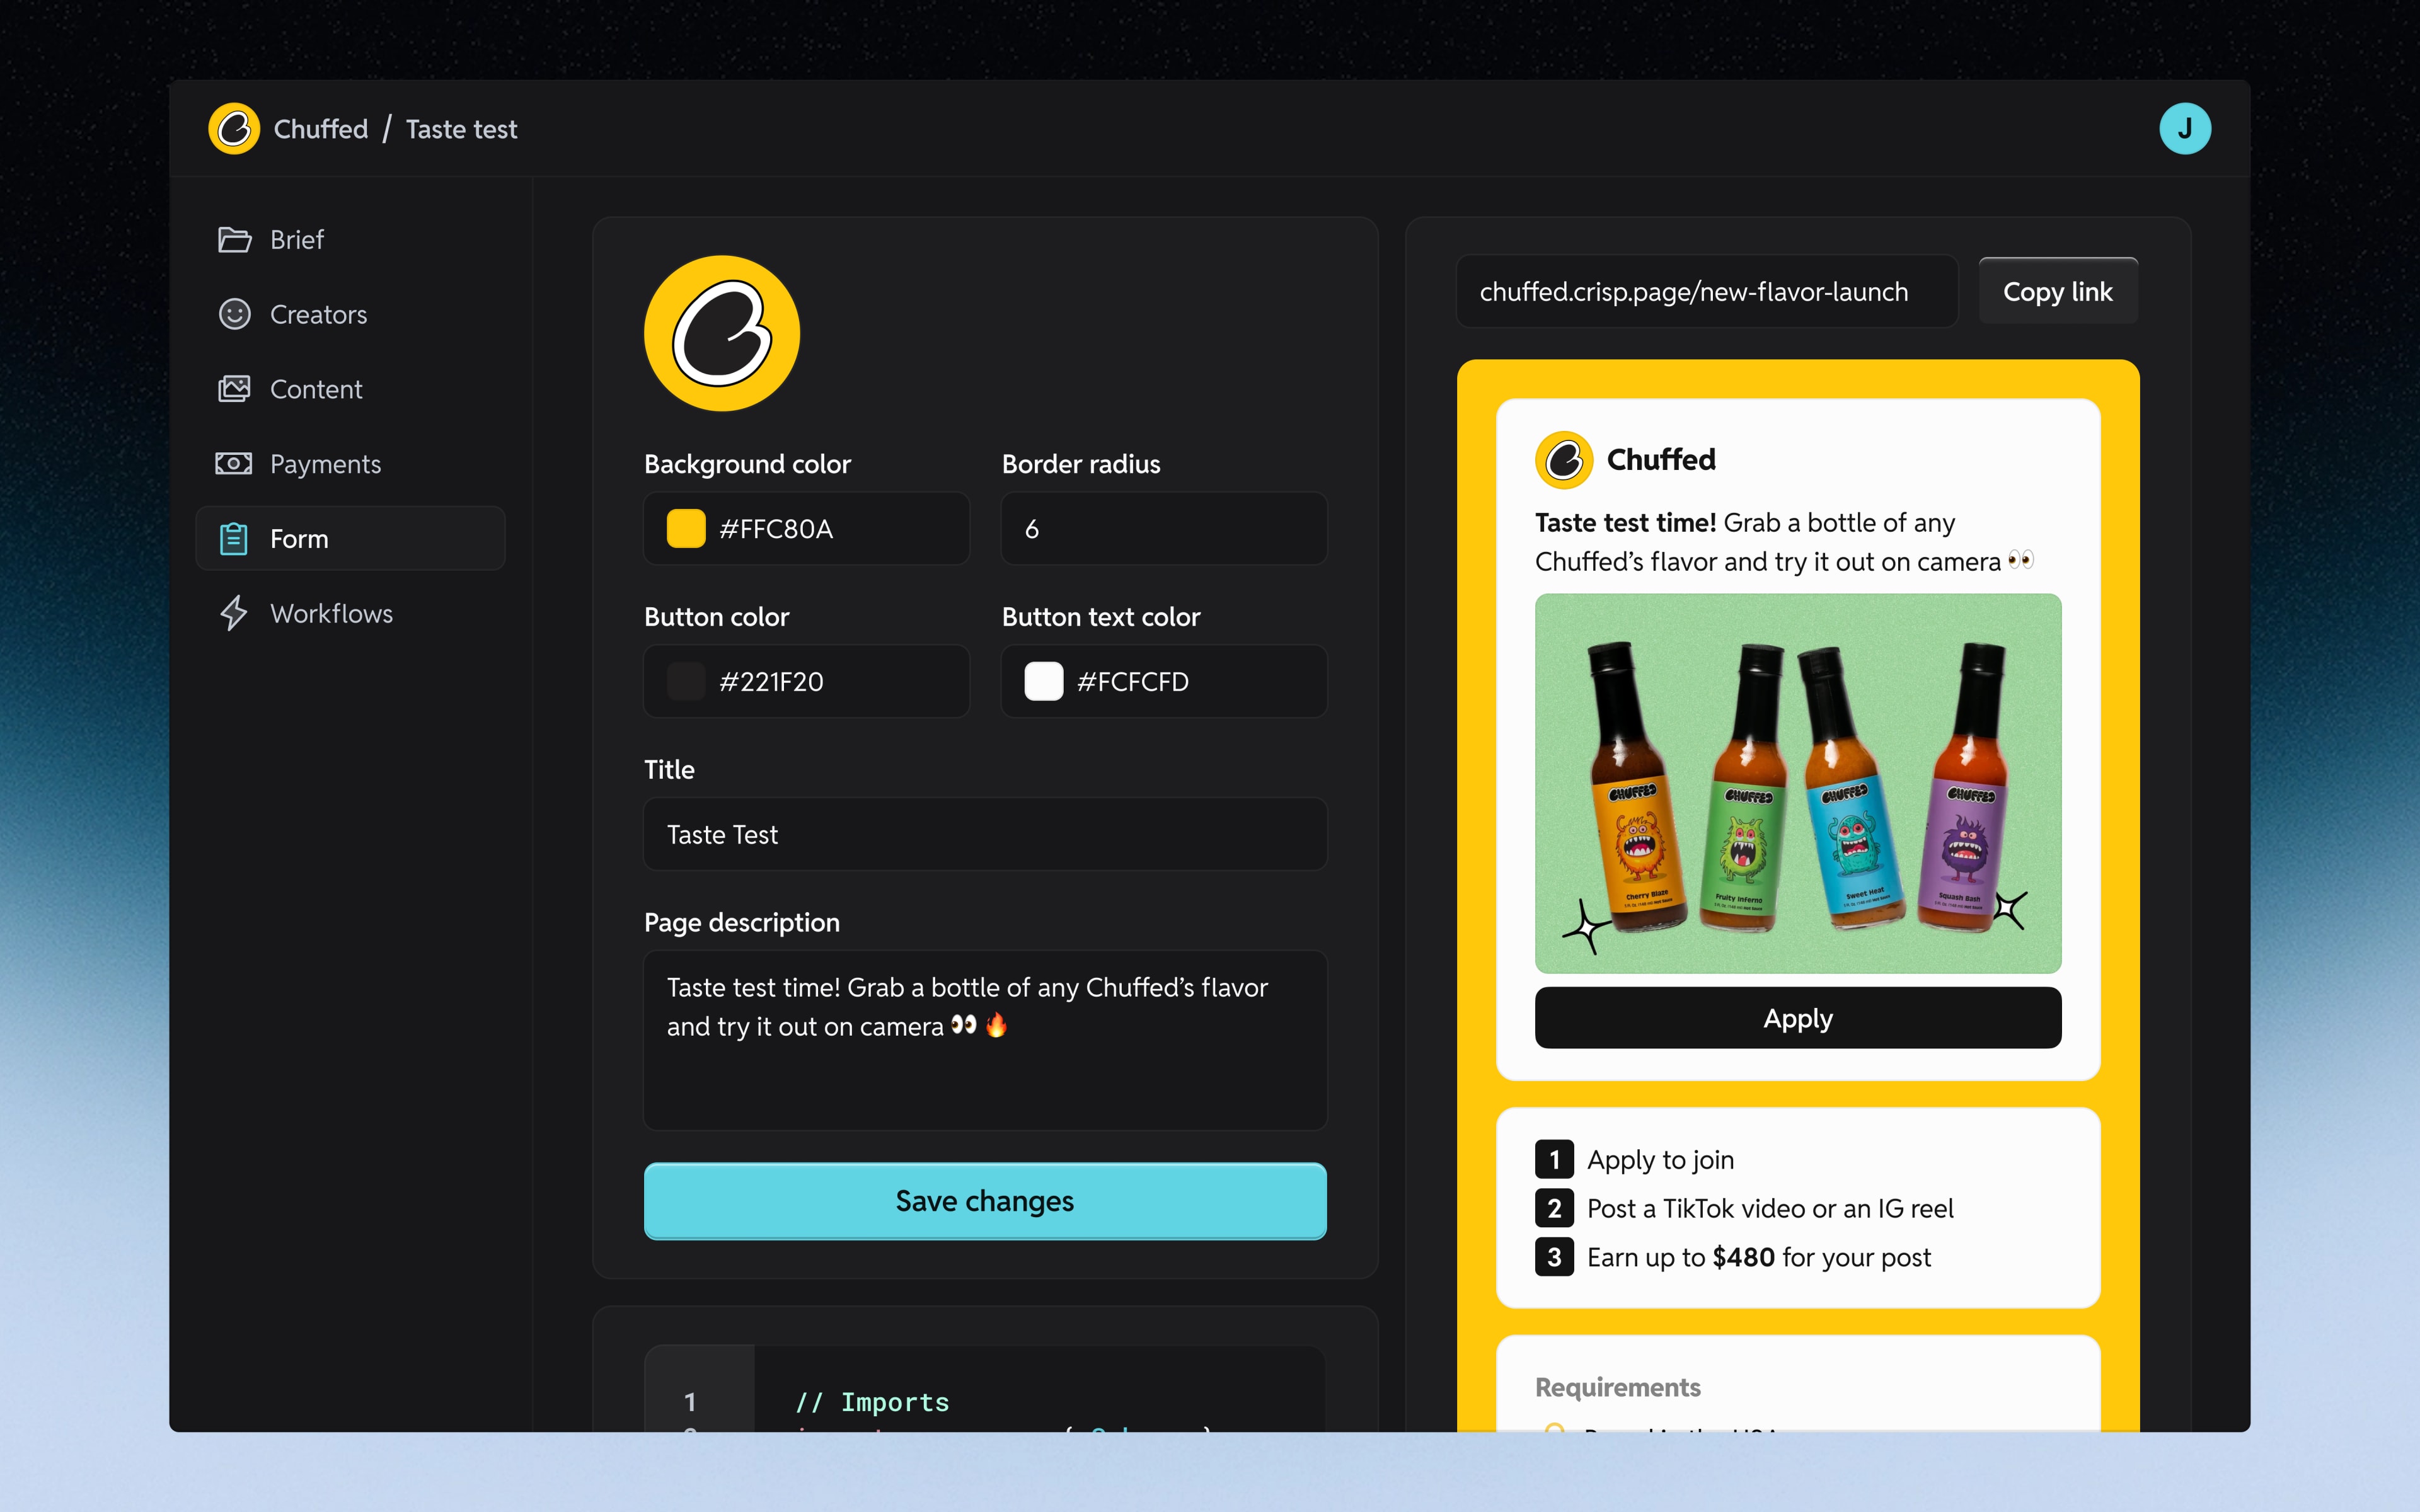Image resolution: width=2420 pixels, height=1512 pixels.
Task: Click the Brief folder icon
Action: (x=234, y=240)
